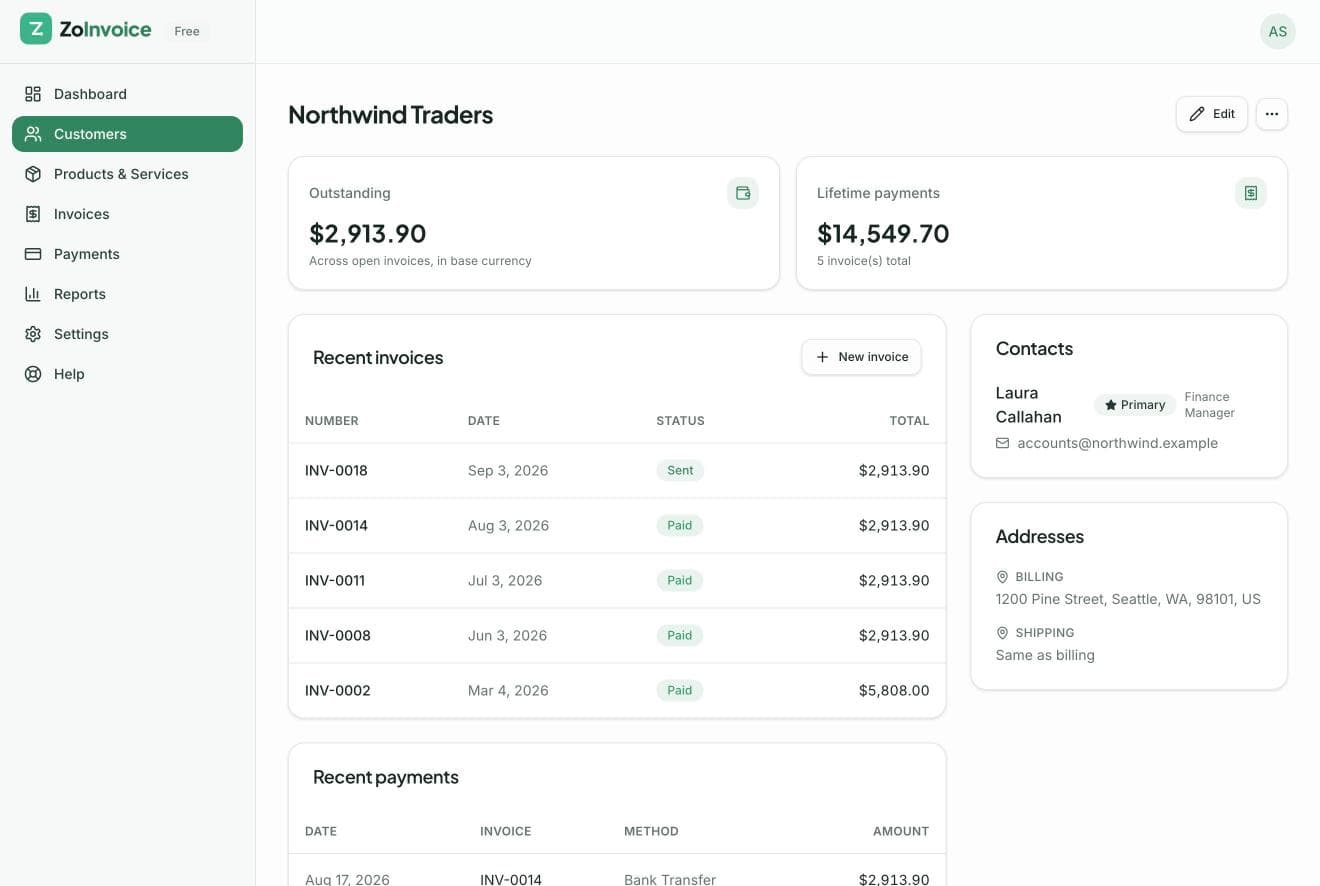Click the Sep 3, 2026 invoice date
Viewport: 1320px width, 886px height.
pyautogui.click(x=508, y=470)
